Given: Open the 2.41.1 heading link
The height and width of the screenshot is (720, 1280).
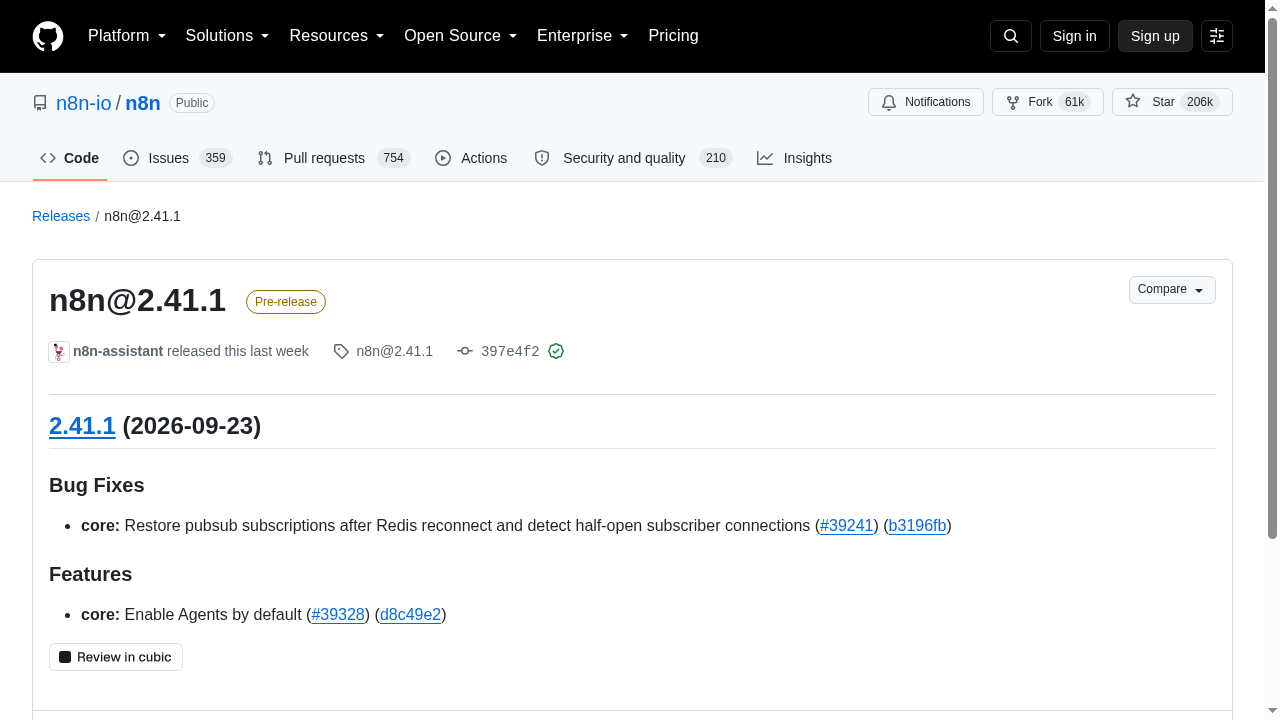Looking at the screenshot, I should point(82,426).
